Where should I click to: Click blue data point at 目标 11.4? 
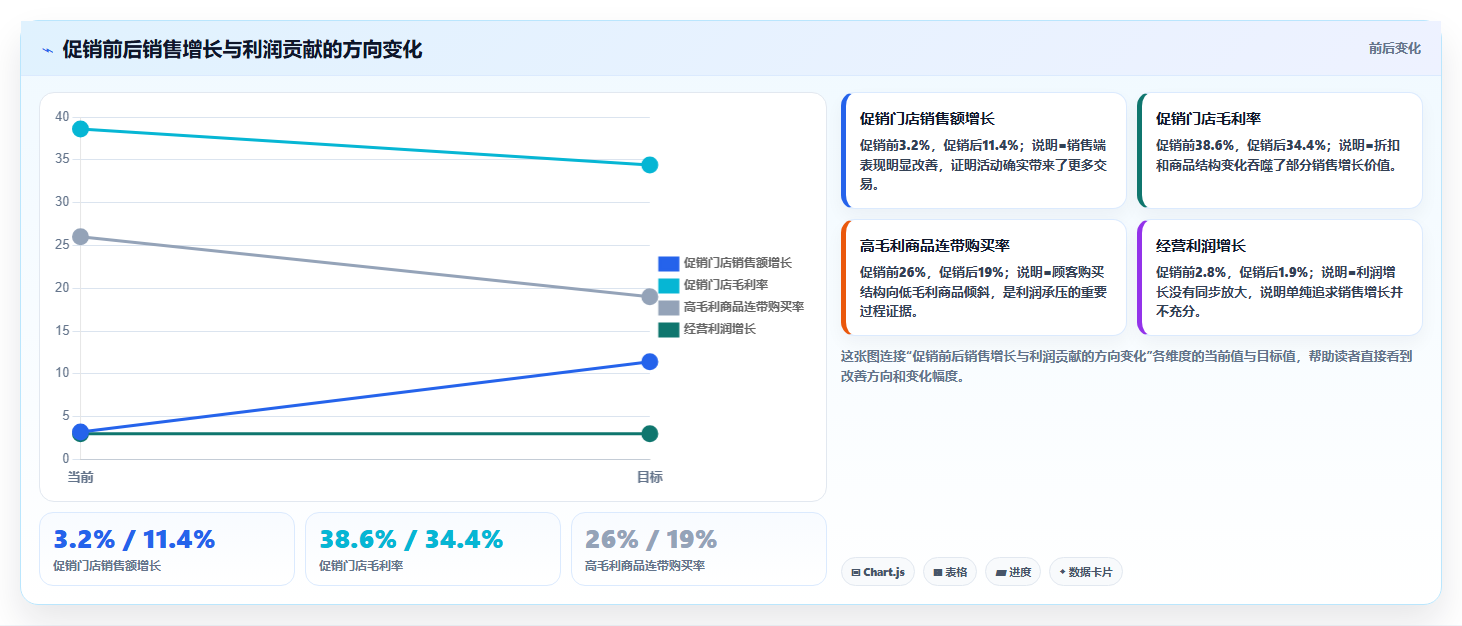click(649, 361)
